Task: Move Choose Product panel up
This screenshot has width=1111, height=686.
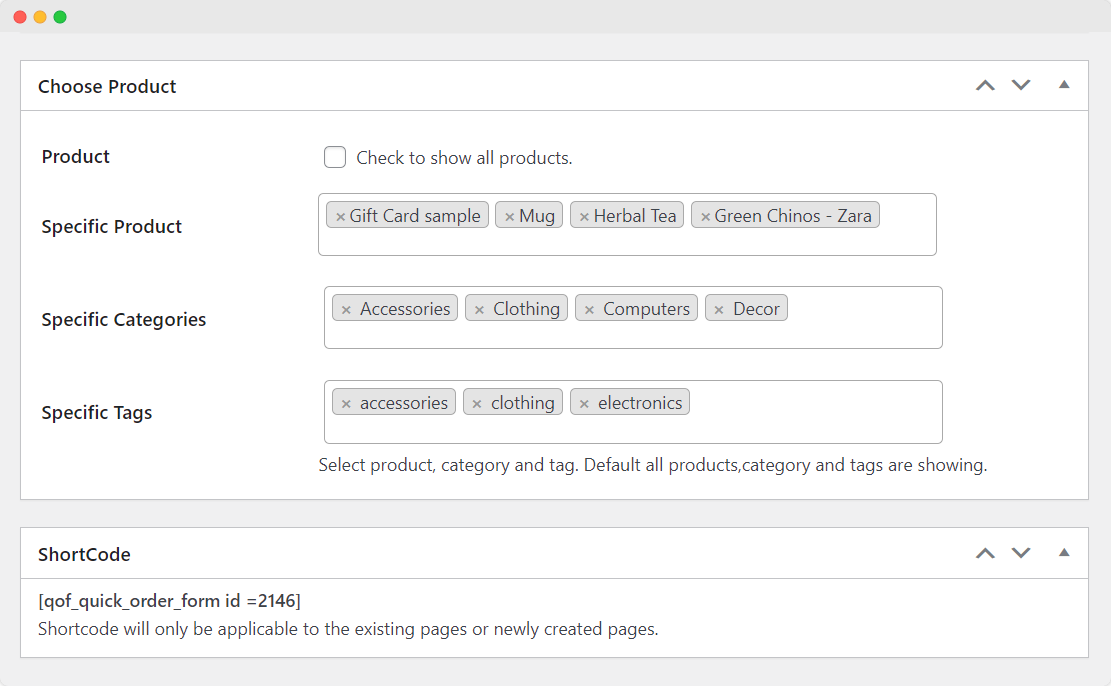Action: point(985,86)
